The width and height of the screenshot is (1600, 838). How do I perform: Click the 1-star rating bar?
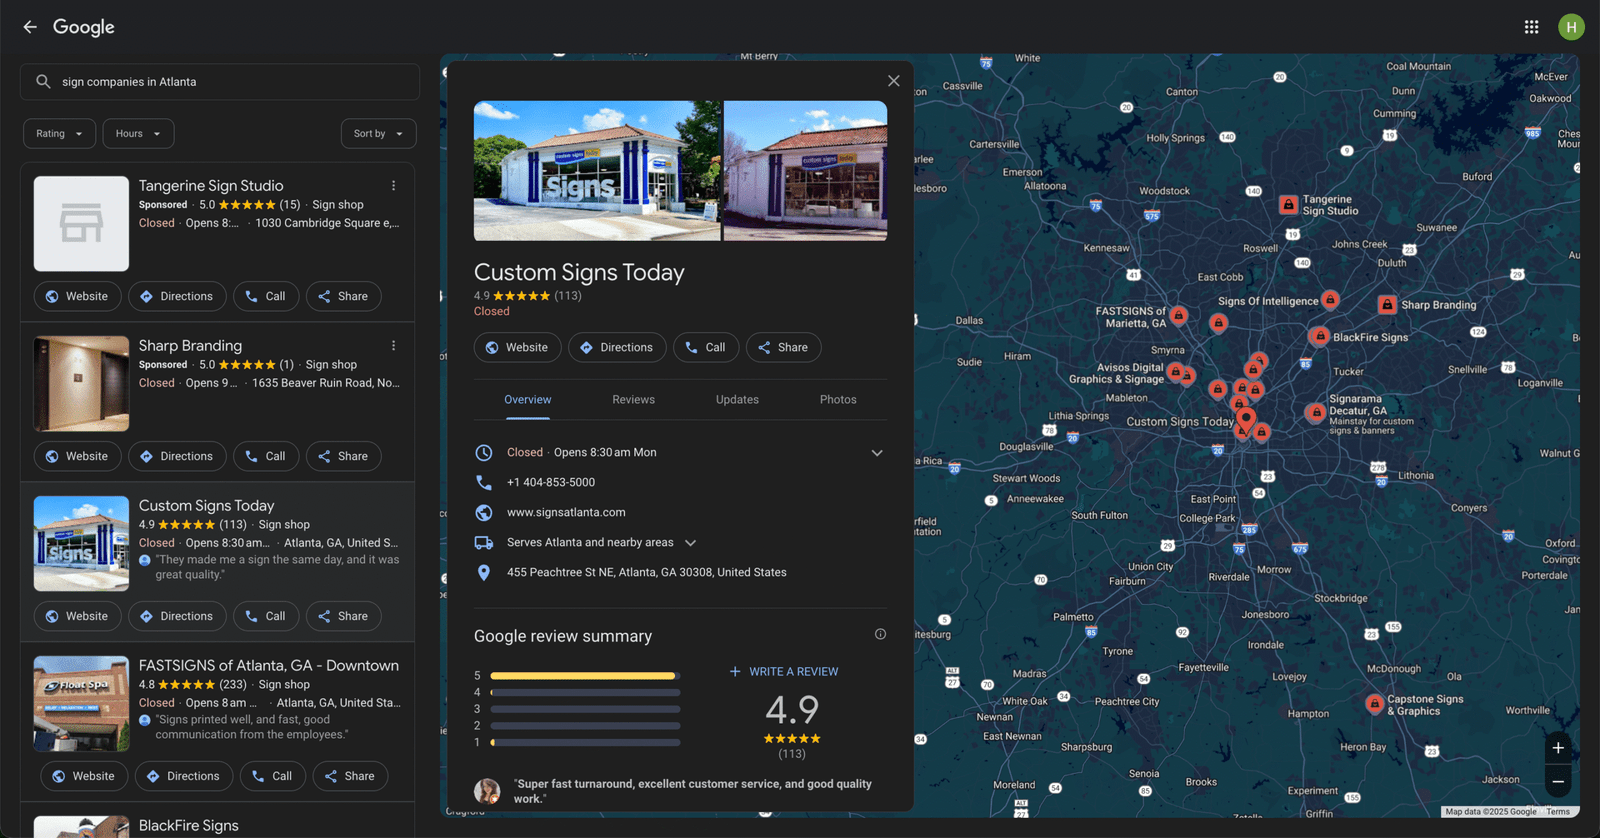pos(585,743)
